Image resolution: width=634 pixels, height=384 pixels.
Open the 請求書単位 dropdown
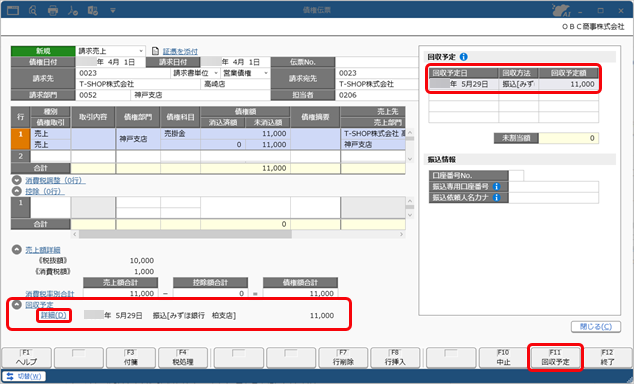pos(216,73)
